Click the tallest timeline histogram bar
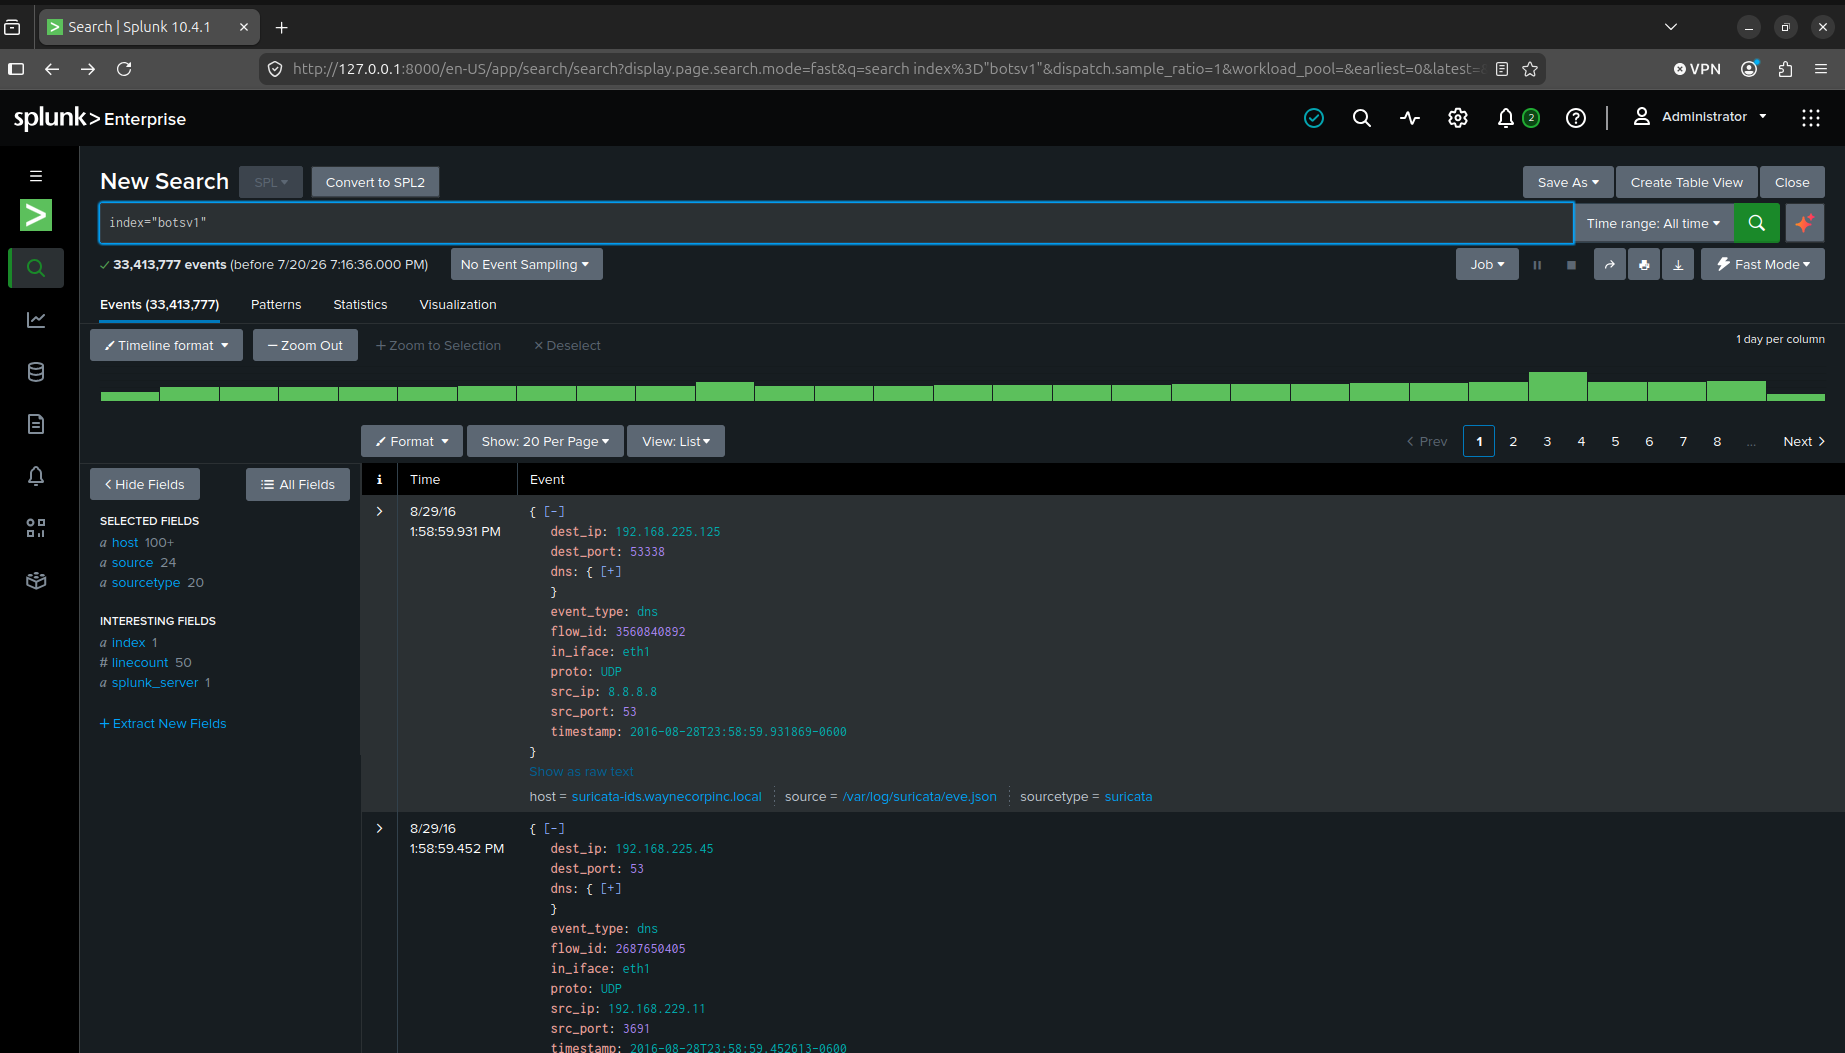 point(1557,386)
